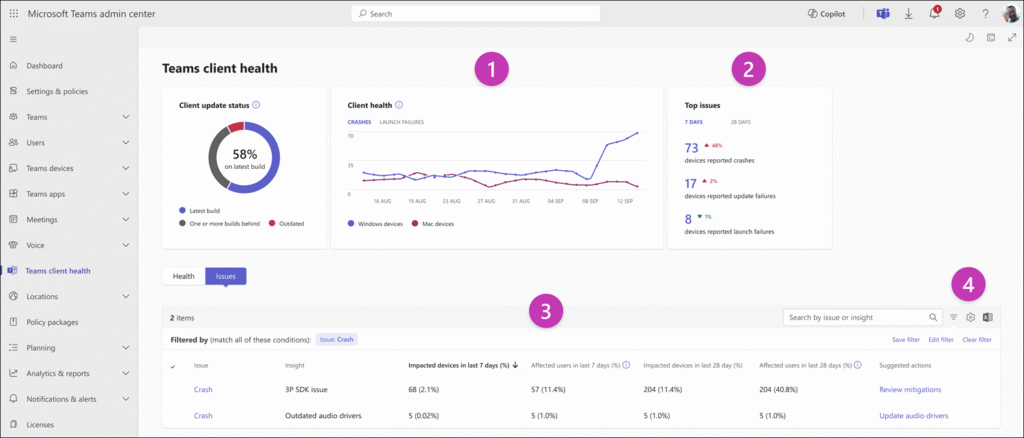Expand Notifications & alerts chevron

click(x=126, y=399)
